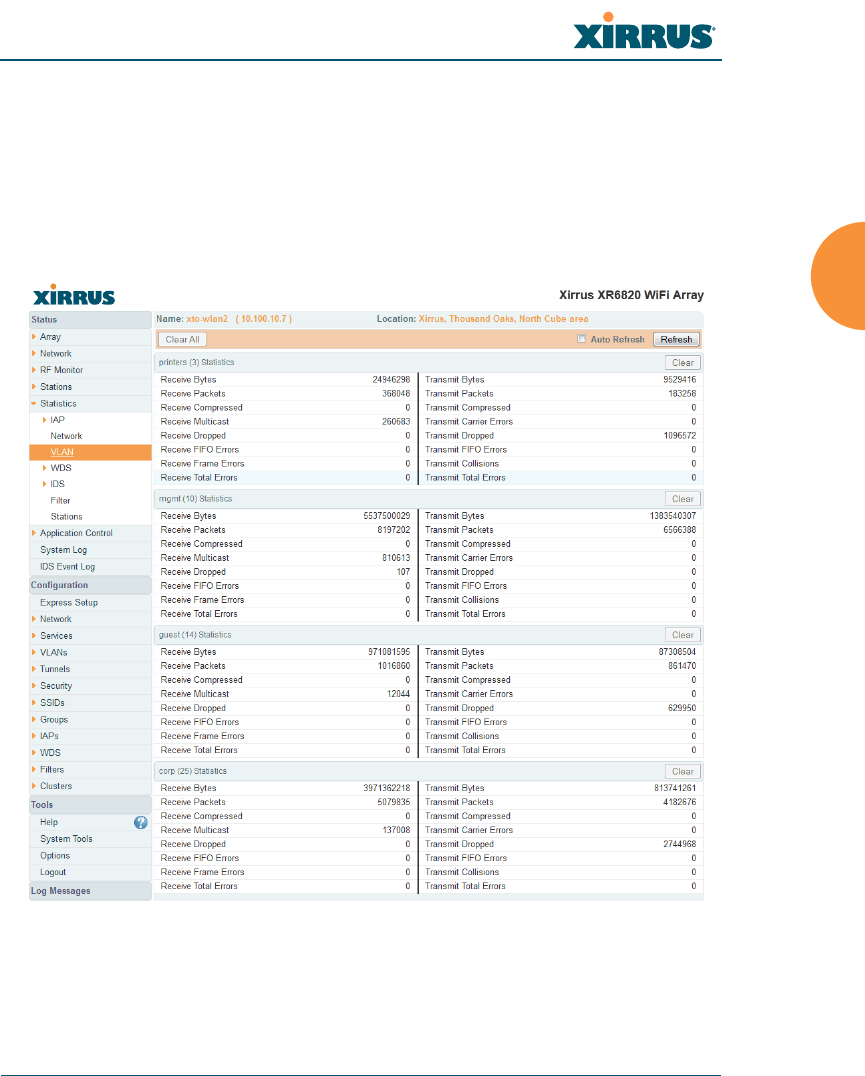Click the Xirrus XR6820 WiFi Array title
The height and width of the screenshot is (1076, 865).
[631, 295]
